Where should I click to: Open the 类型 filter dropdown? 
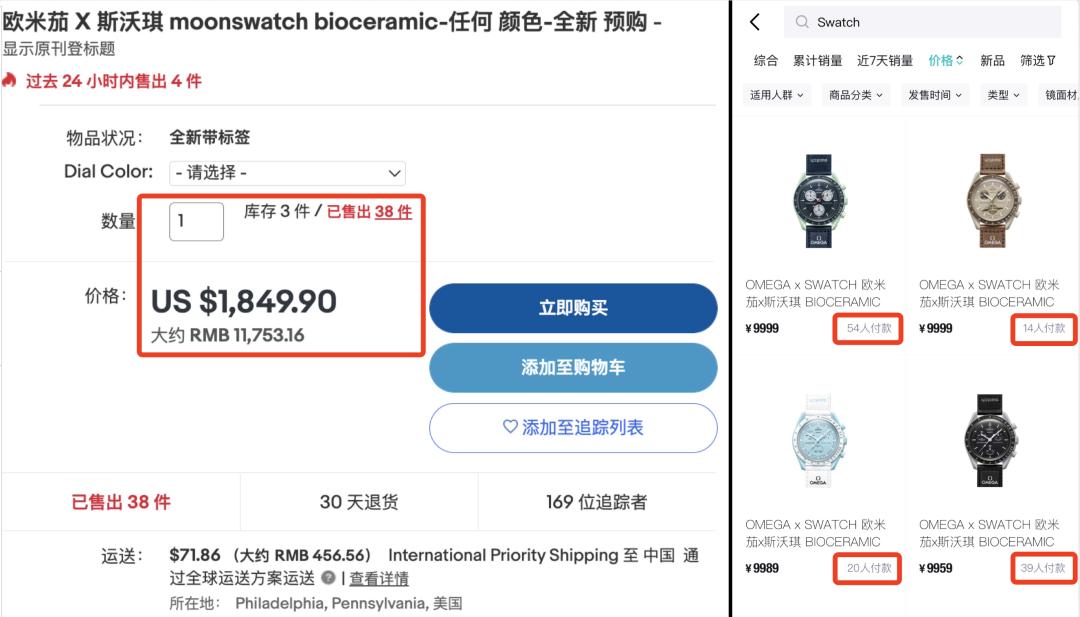tap(1002, 94)
